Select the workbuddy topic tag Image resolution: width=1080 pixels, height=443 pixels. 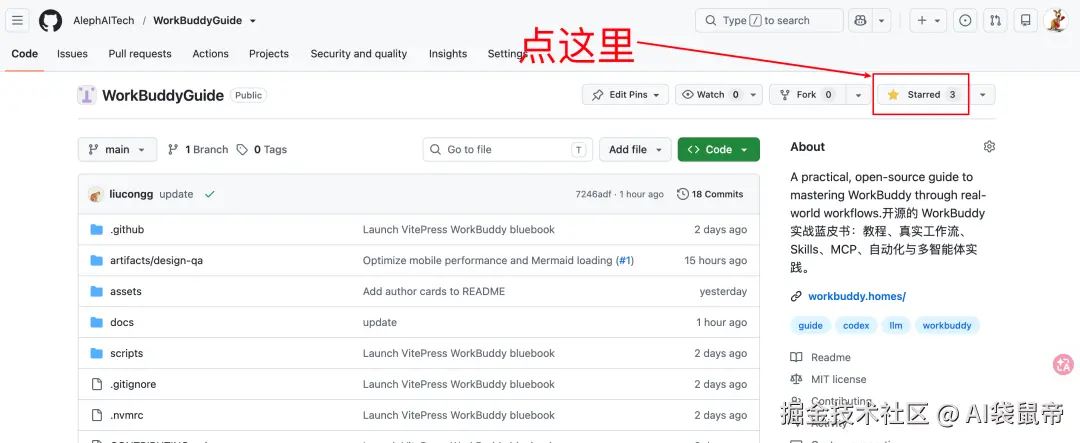(947, 325)
